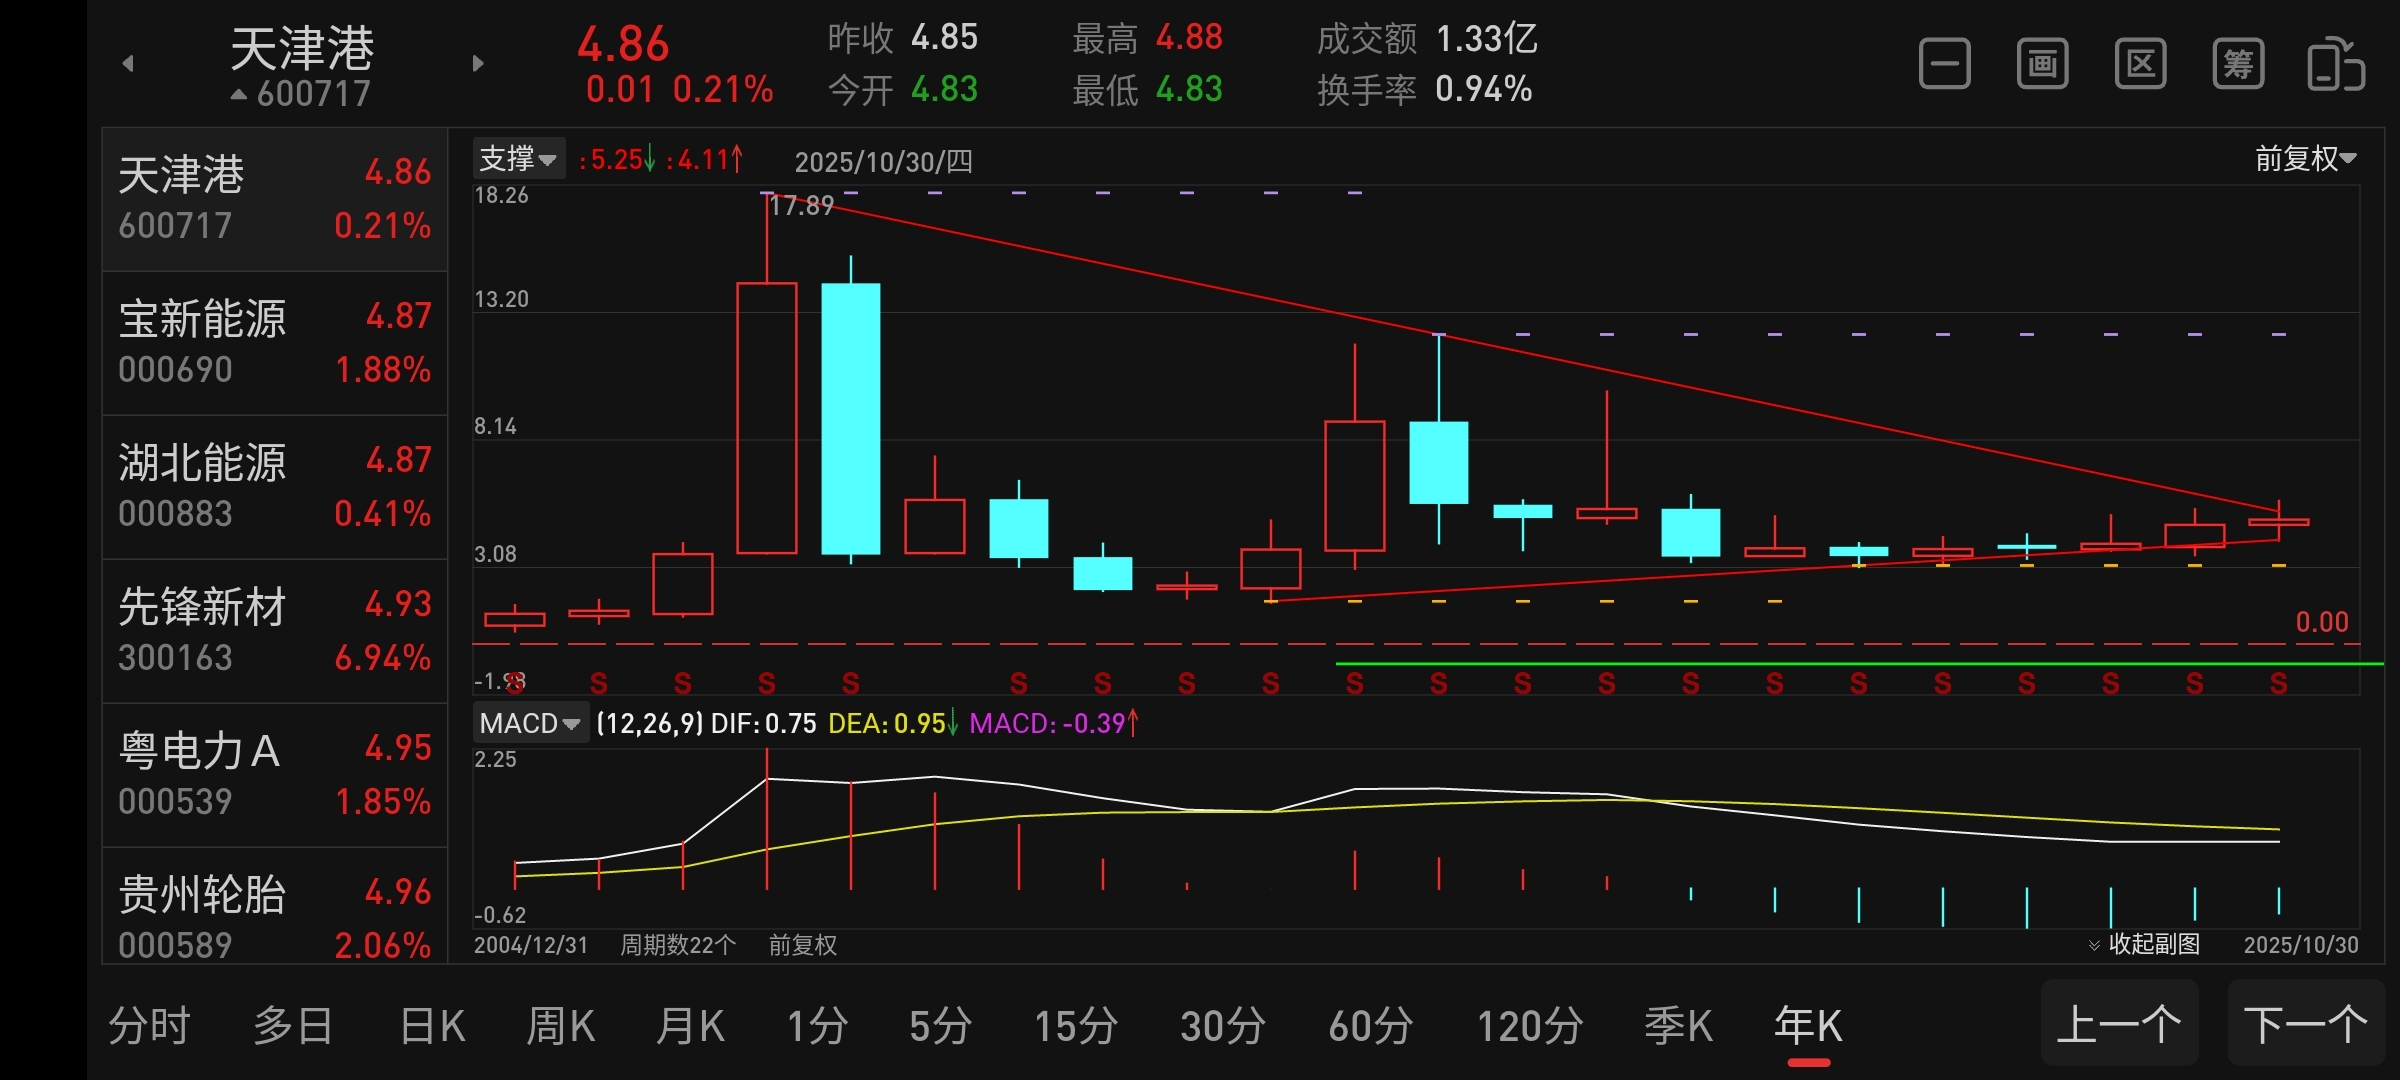Select 先锋新材 in the stock list
Viewport: 2400px width, 1080px height.
click(274, 631)
